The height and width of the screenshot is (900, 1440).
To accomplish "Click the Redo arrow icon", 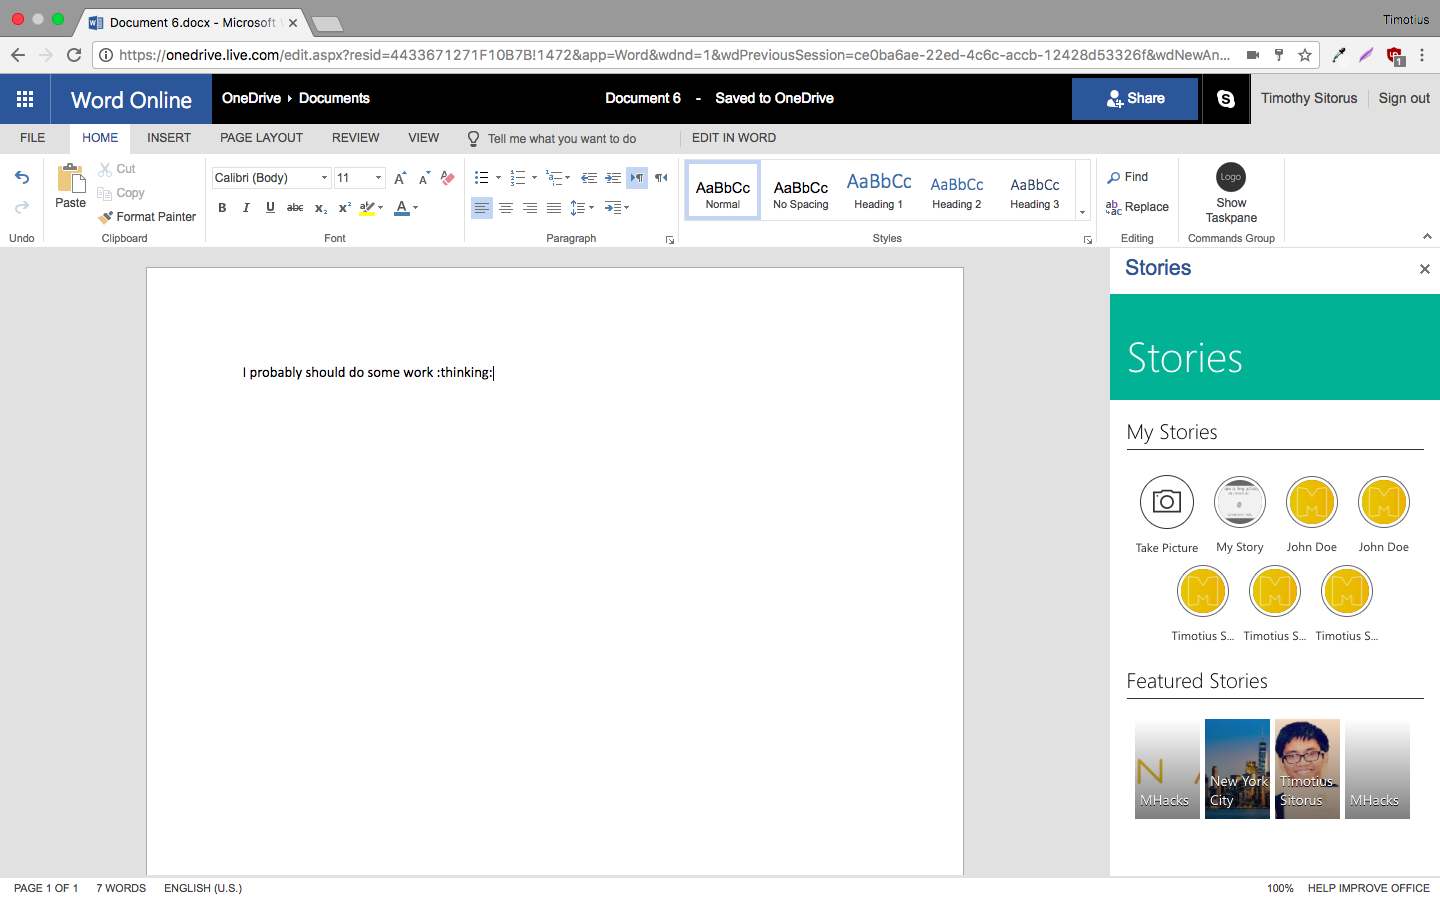I will [x=22, y=207].
